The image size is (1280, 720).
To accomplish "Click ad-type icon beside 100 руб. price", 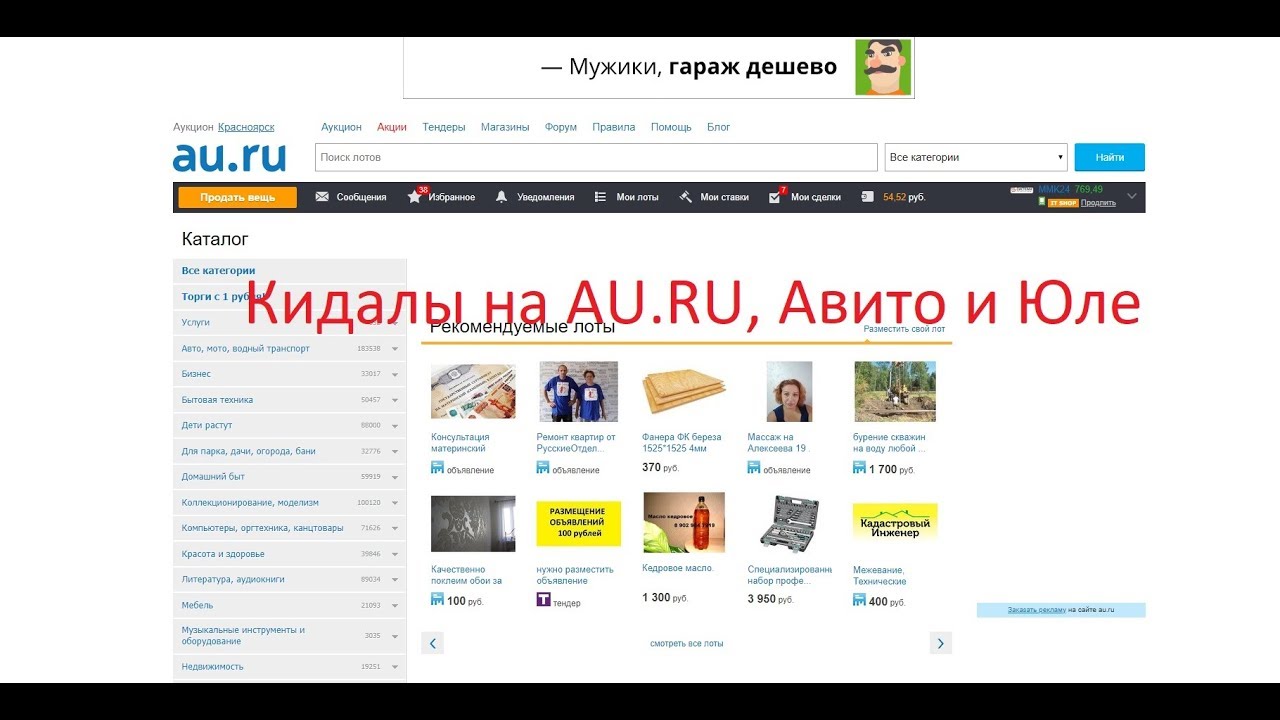I will (437, 600).
